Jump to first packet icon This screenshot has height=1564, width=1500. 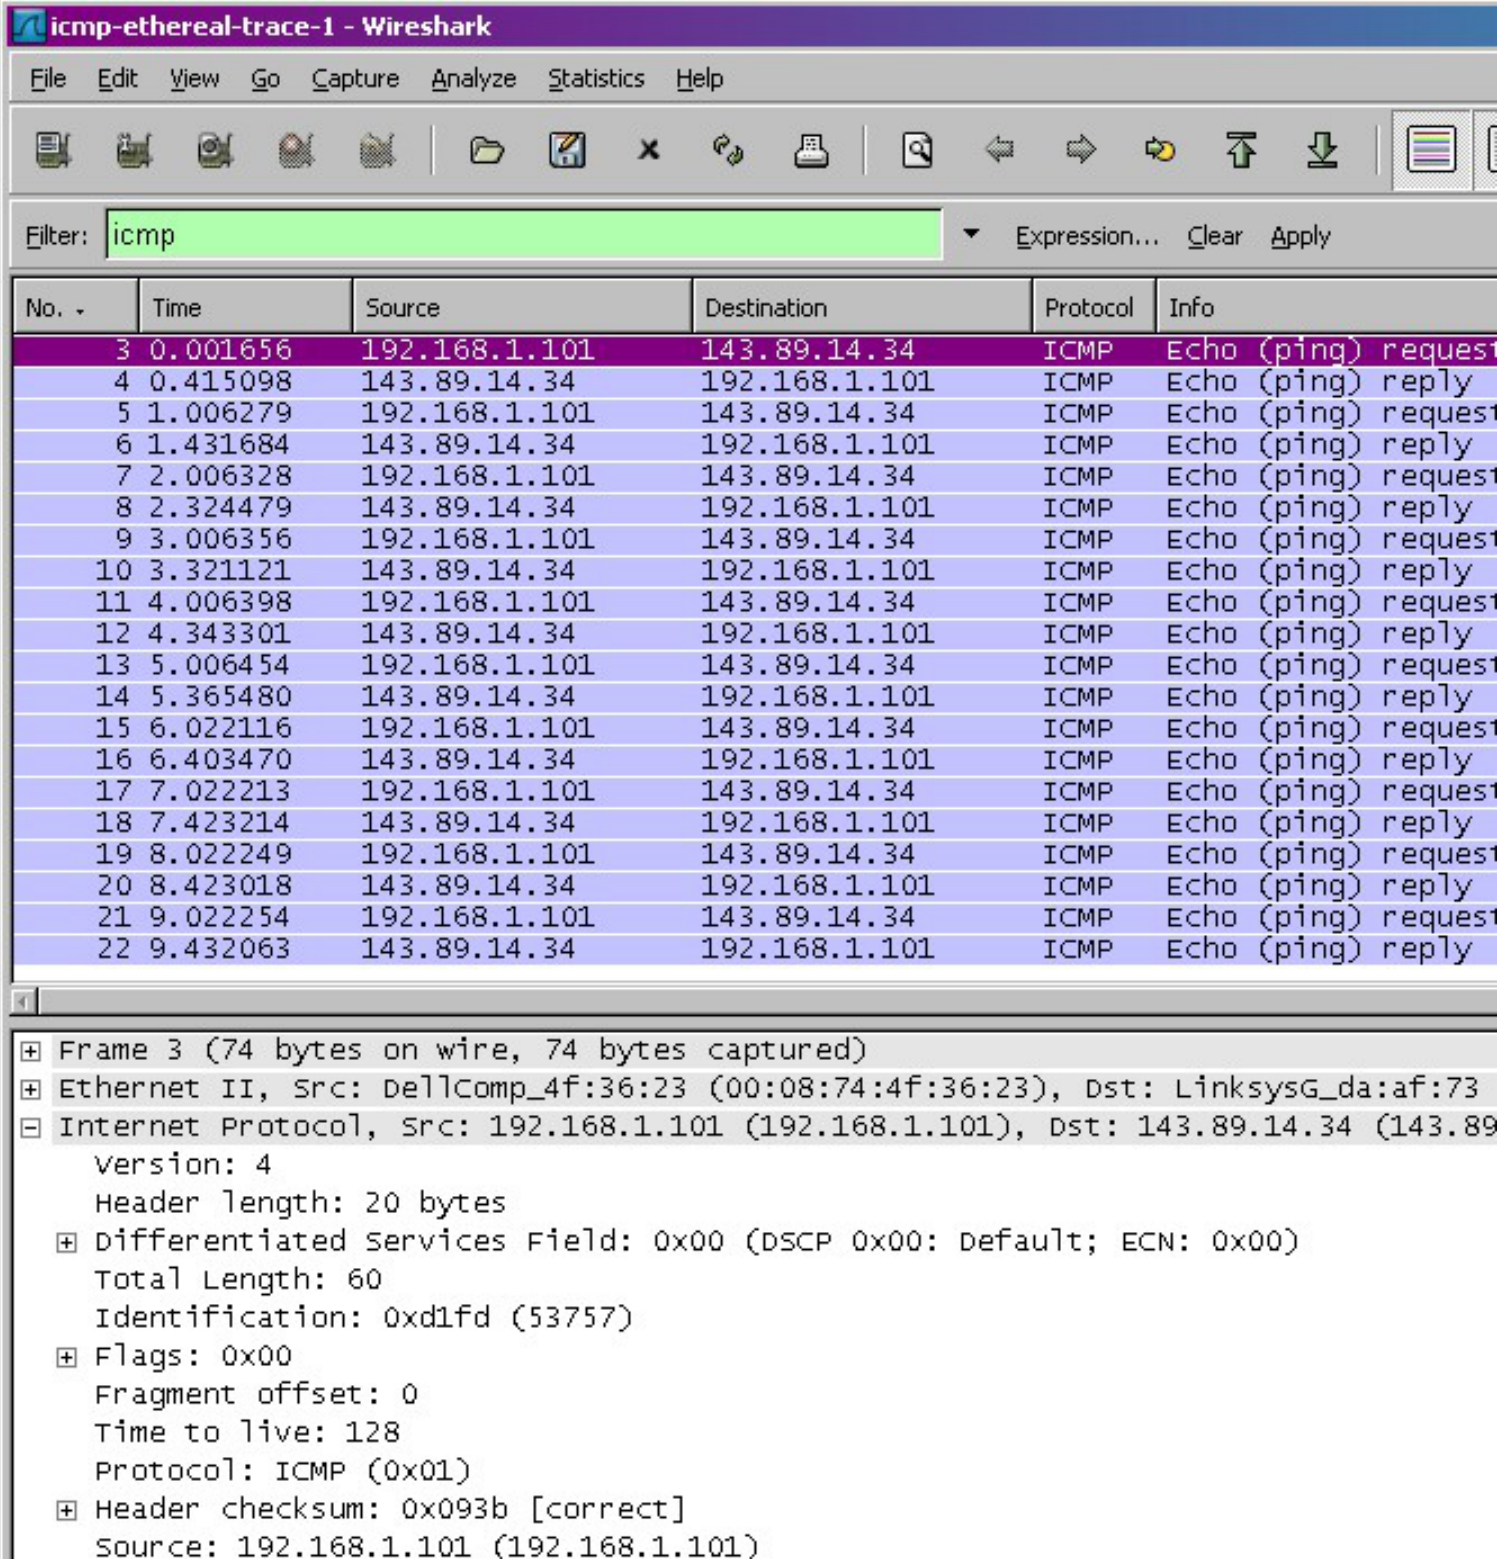(1241, 151)
